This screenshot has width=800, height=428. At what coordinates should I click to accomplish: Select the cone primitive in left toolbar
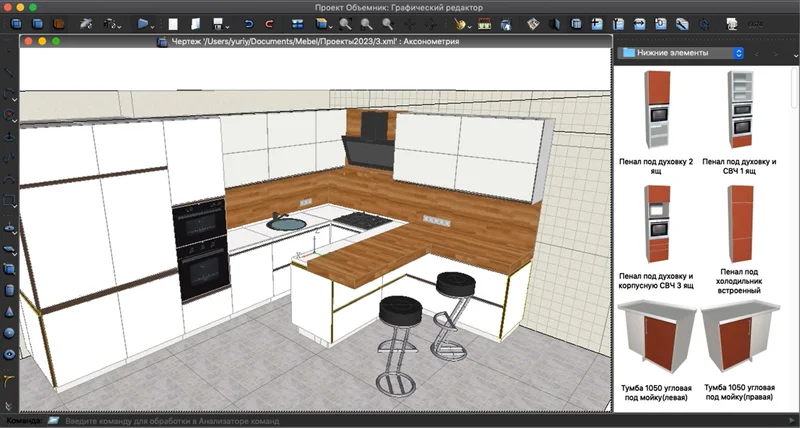coord(9,312)
